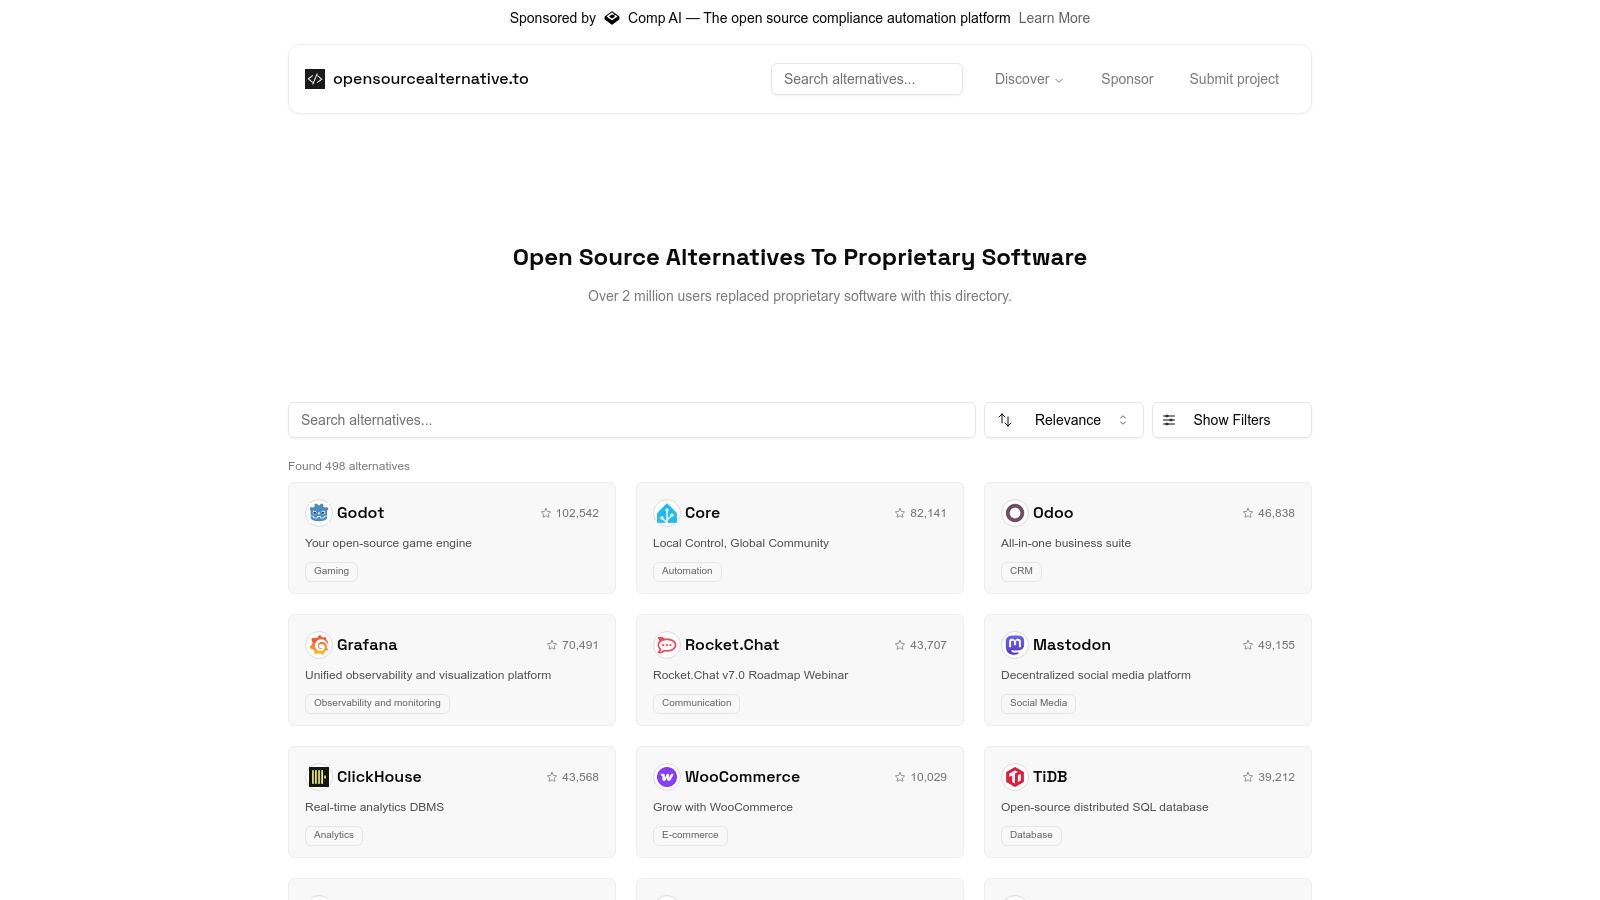Click Learn More in sponsor banner
Viewport: 1600px width, 900px height.
point(1054,18)
